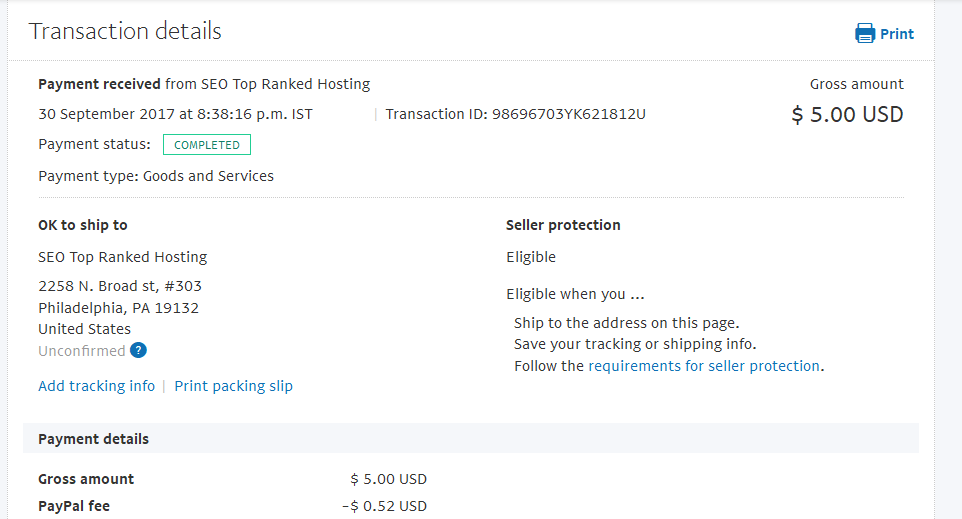Click the Transaction details page heading
962x519 pixels.
[x=125, y=31]
